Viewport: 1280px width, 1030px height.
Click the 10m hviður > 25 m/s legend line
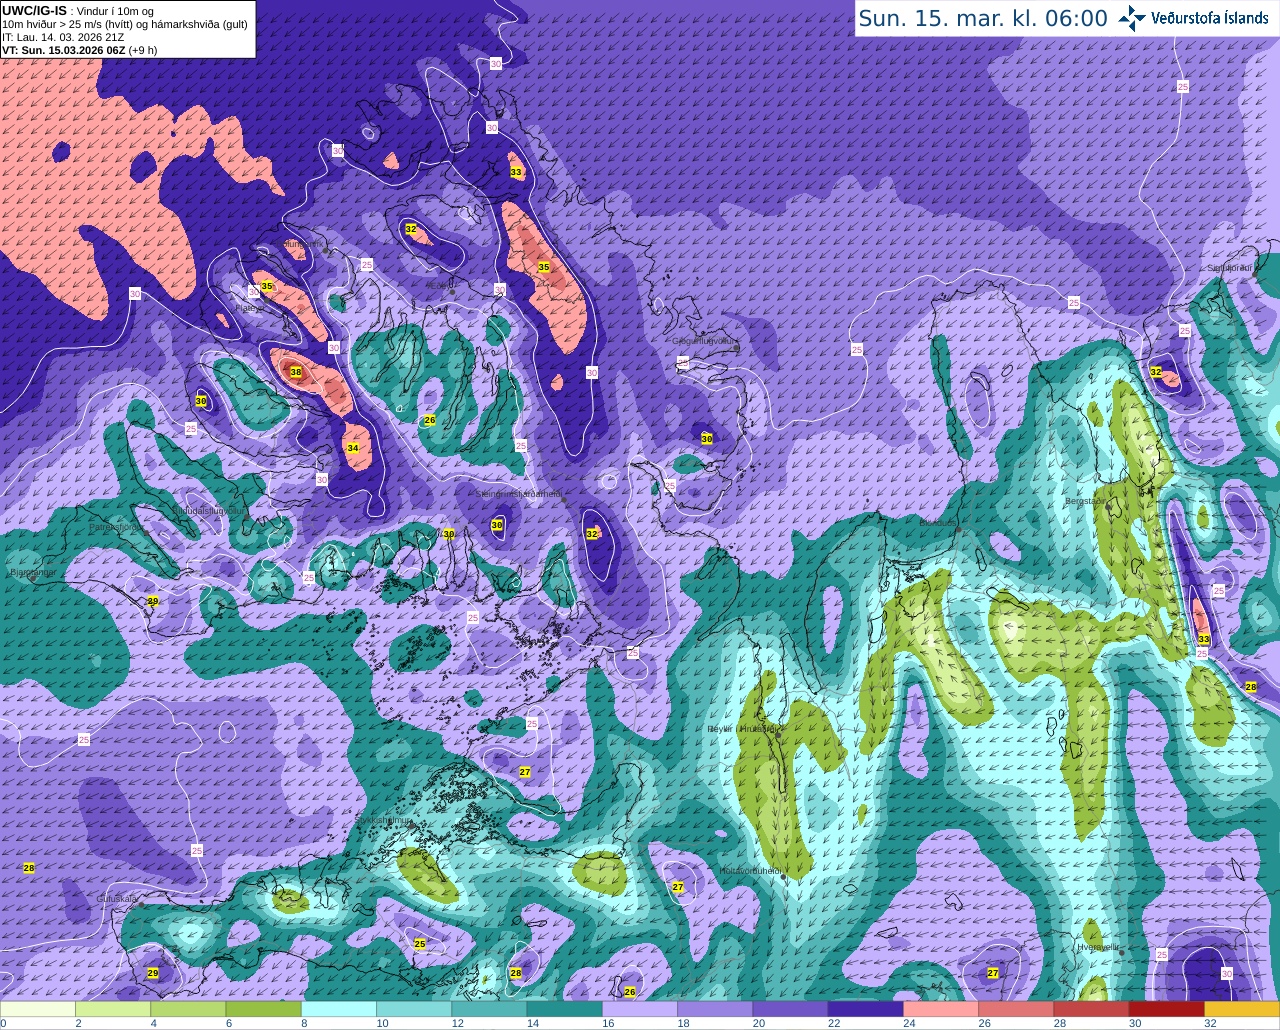[x=124, y=24]
